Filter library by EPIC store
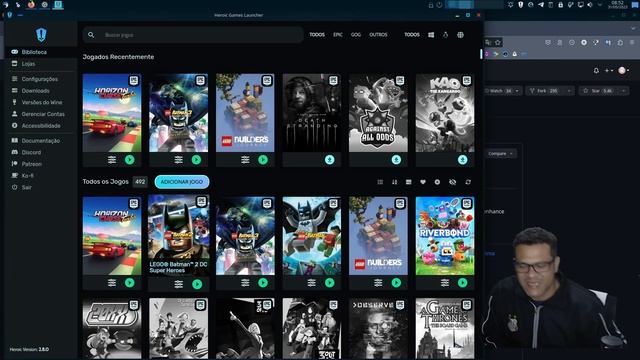Screen dimensions: 640x360 338,35
